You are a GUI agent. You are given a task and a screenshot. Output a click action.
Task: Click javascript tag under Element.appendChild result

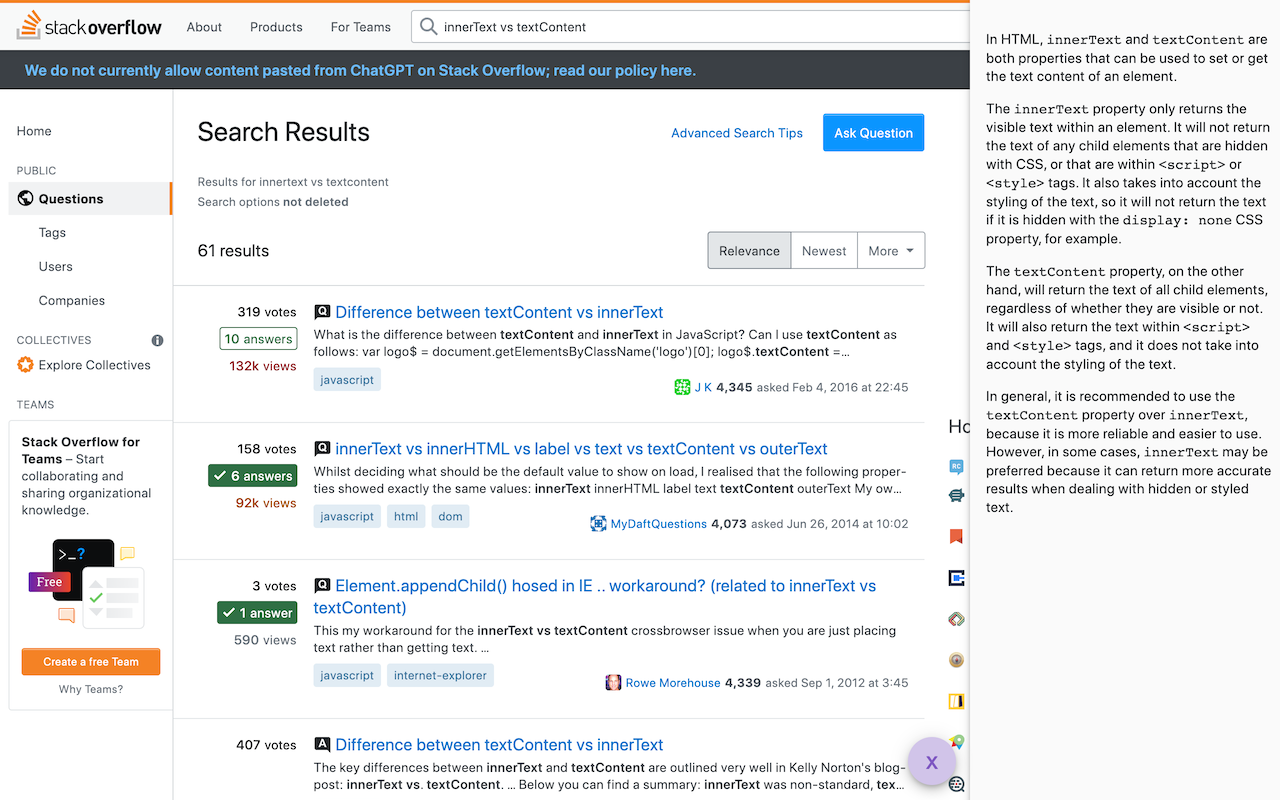(347, 676)
